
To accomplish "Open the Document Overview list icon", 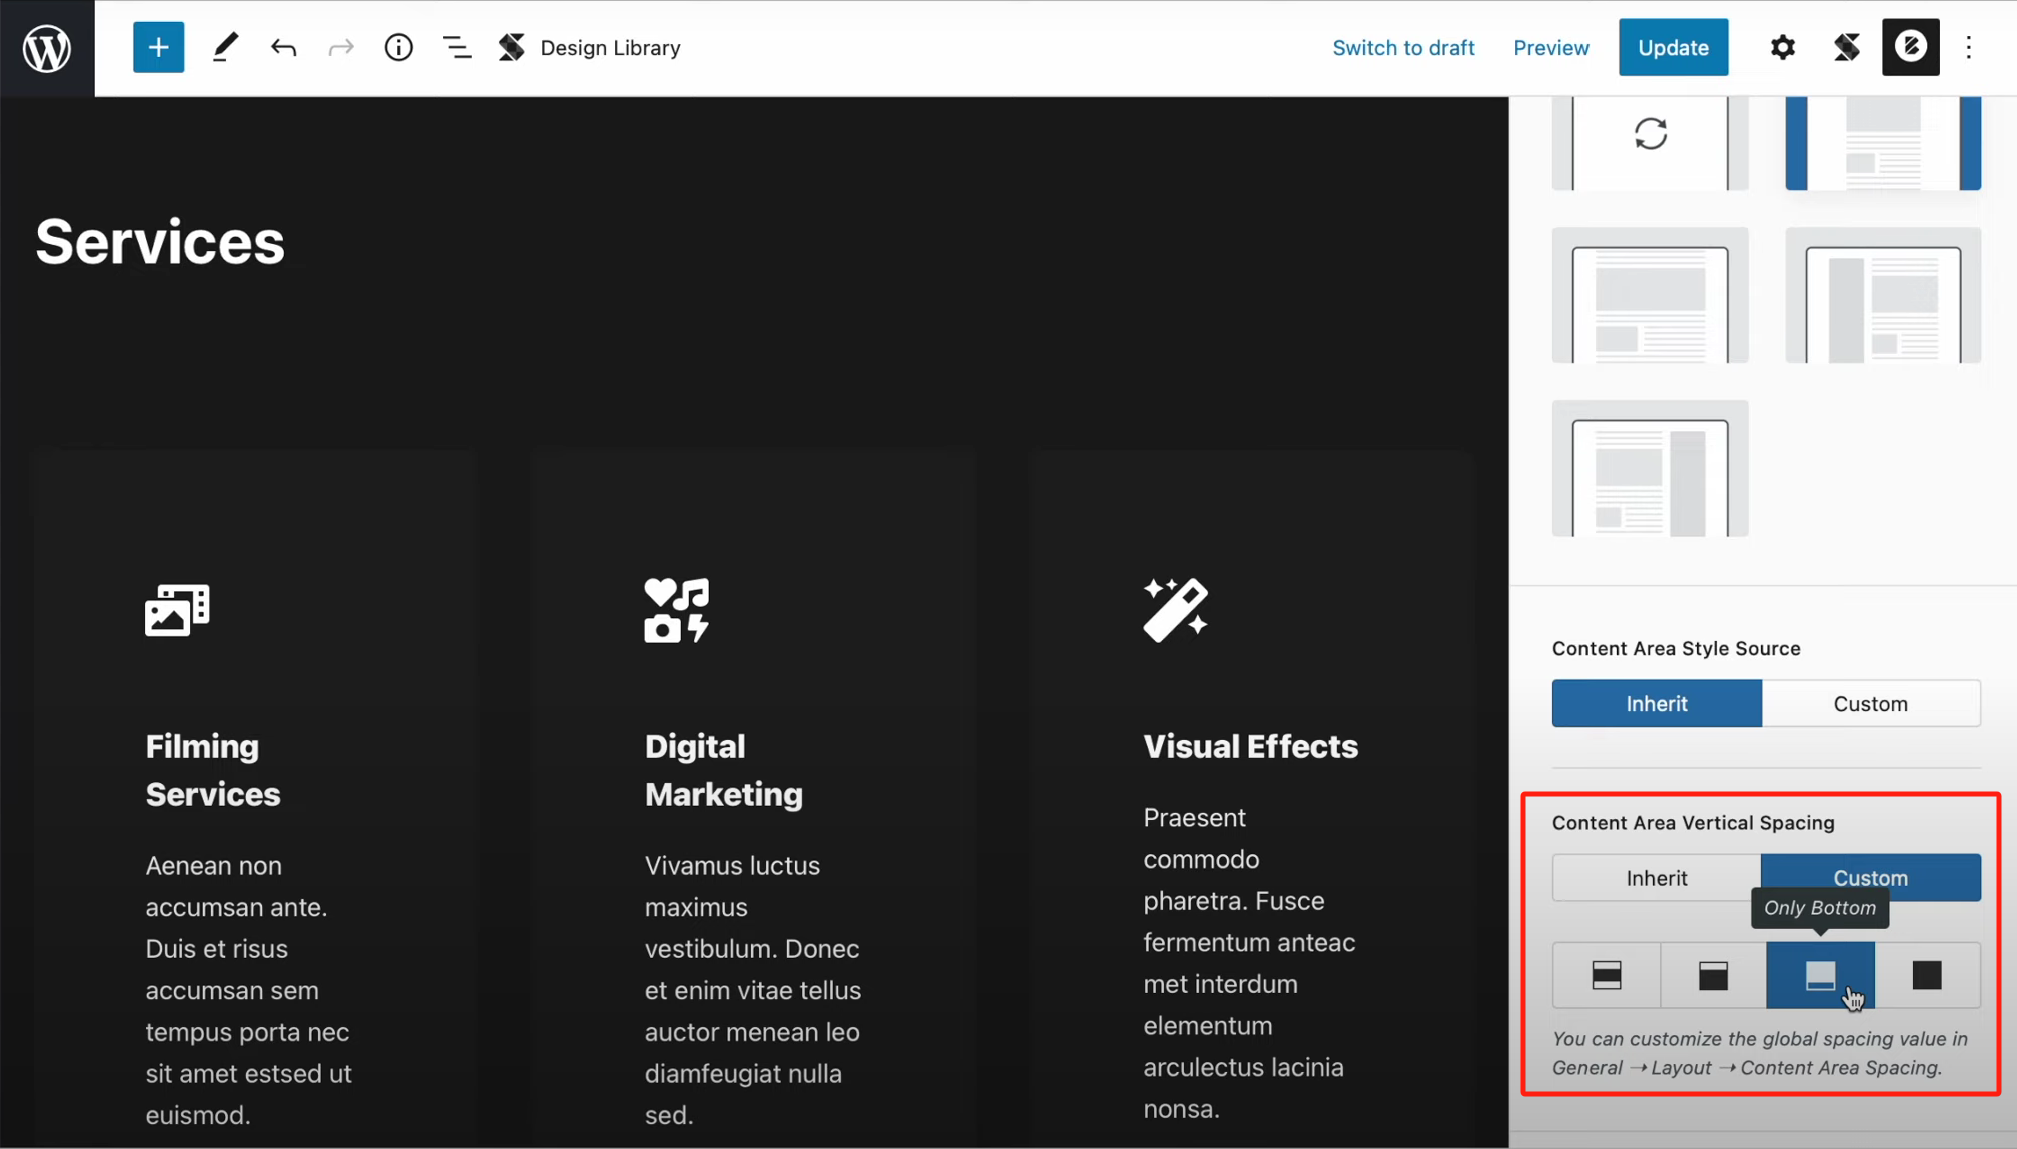I will (x=456, y=47).
